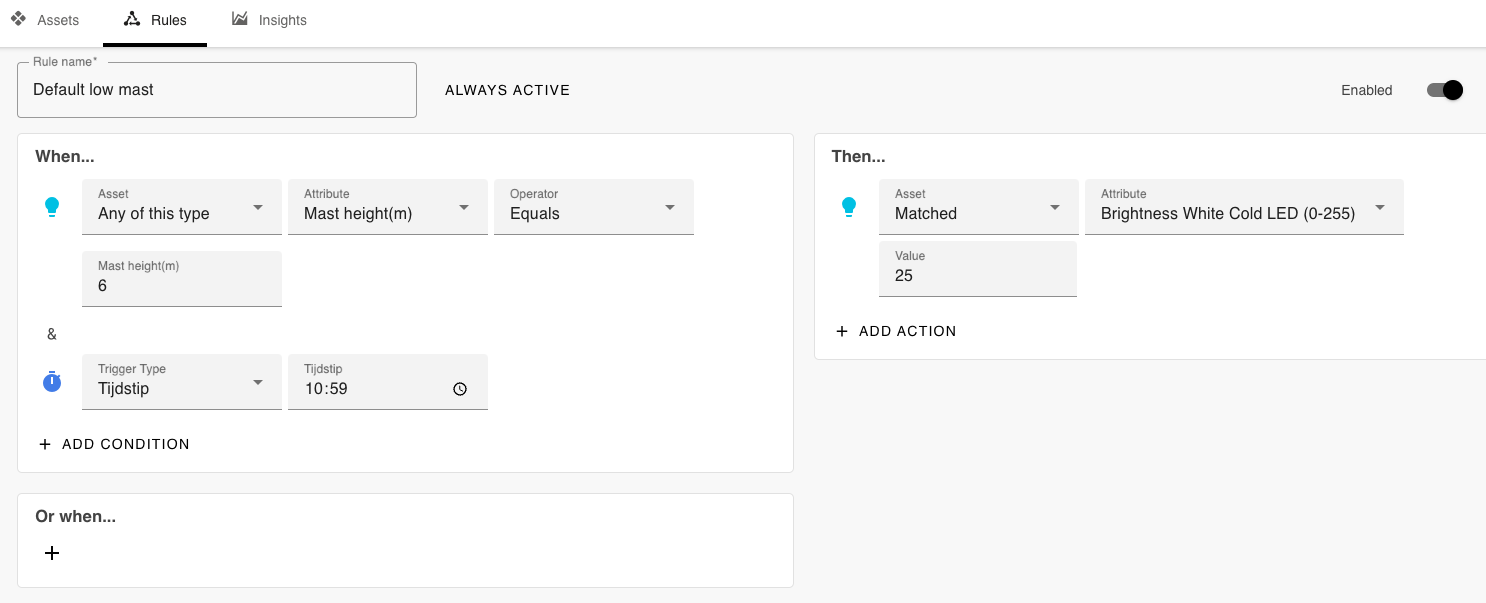
Task: Click the Insights chart icon
Action: coord(240,19)
